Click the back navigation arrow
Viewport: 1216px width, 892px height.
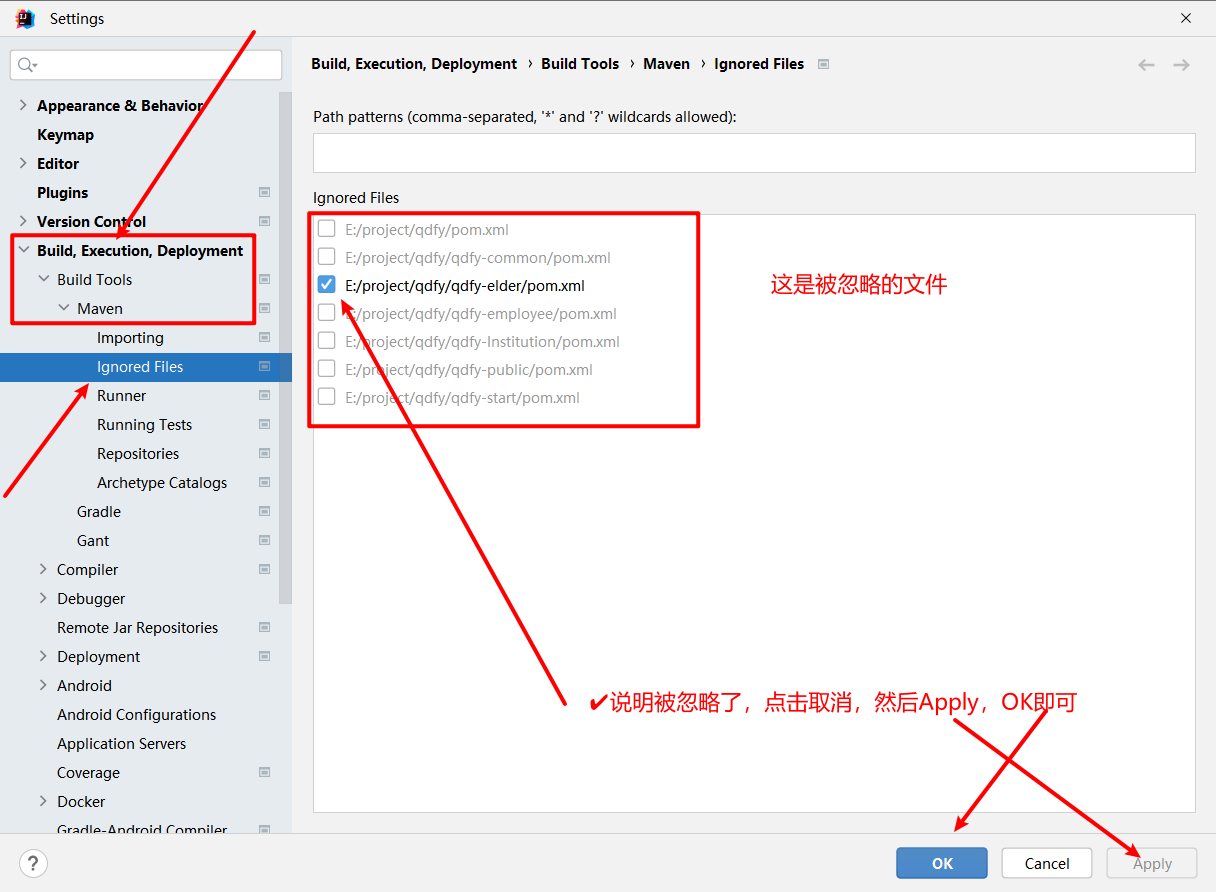tap(1146, 64)
